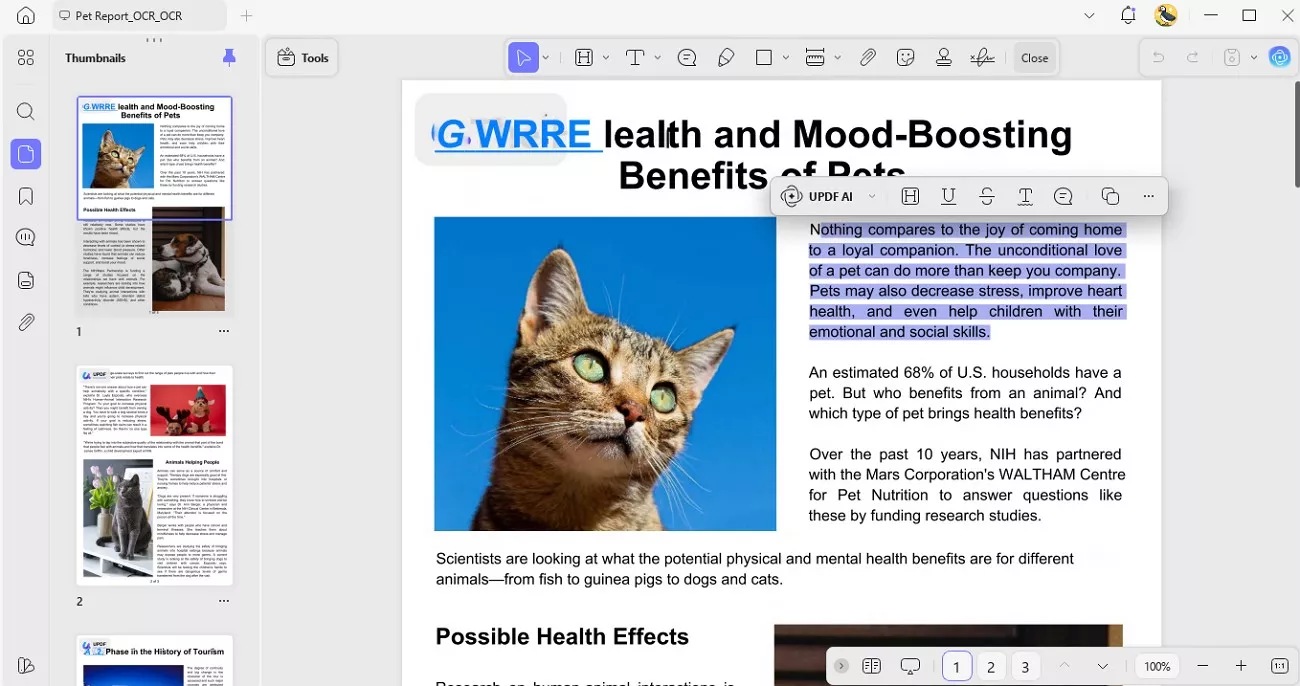
Task: Select the pencil drawing tool
Action: click(x=726, y=58)
